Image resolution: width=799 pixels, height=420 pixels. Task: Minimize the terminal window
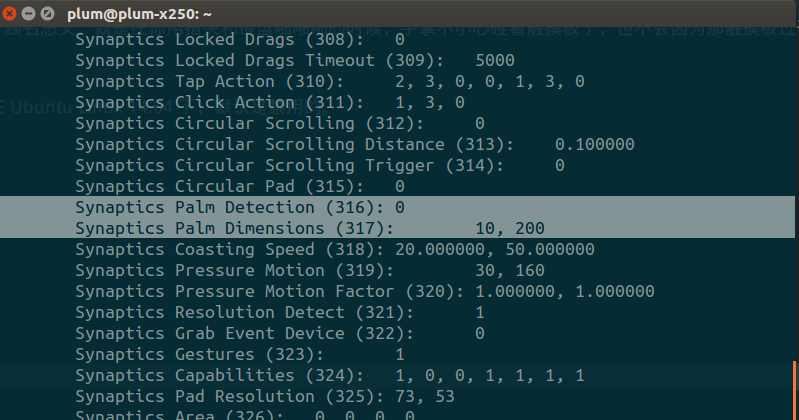point(30,14)
